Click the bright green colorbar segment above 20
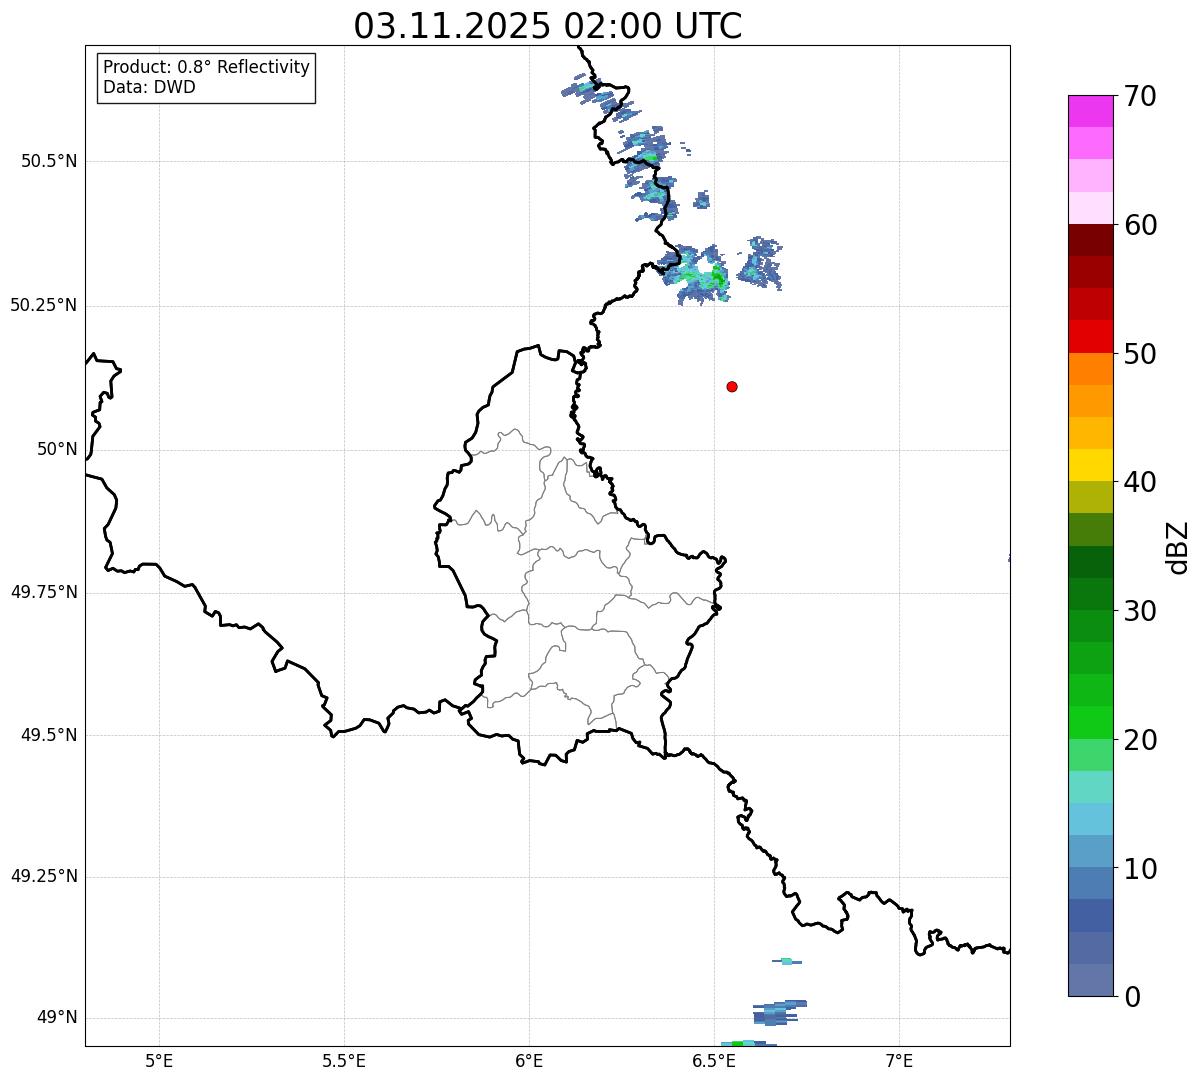Image resolution: width=1202 pixels, height=1081 pixels. (x=1091, y=722)
